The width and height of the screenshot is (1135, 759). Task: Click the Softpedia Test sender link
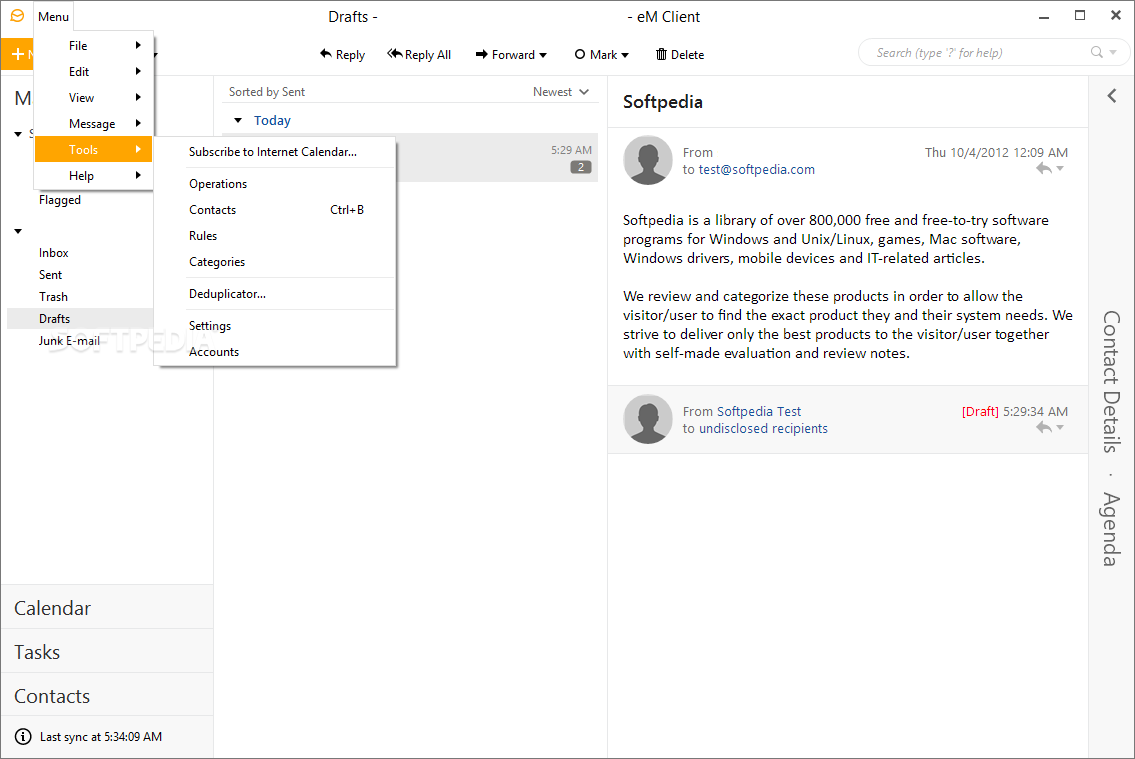pos(759,411)
